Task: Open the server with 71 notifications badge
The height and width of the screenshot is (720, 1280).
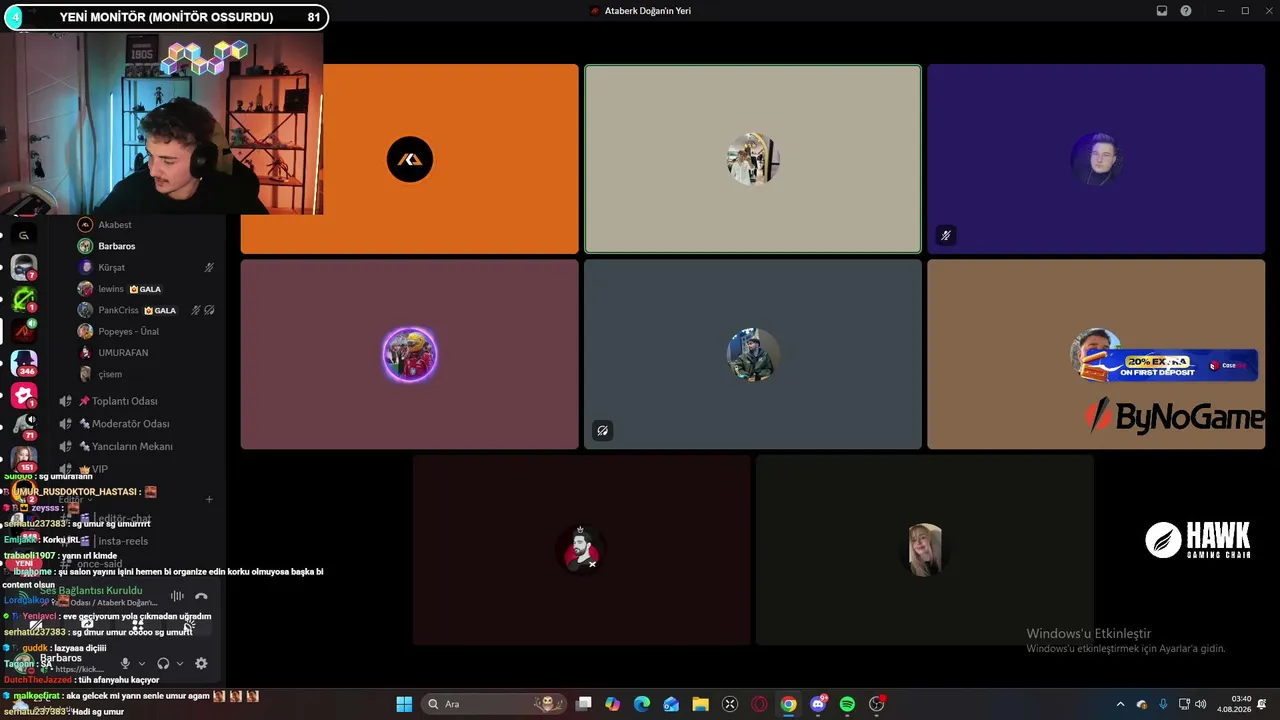Action: [x=24, y=426]
